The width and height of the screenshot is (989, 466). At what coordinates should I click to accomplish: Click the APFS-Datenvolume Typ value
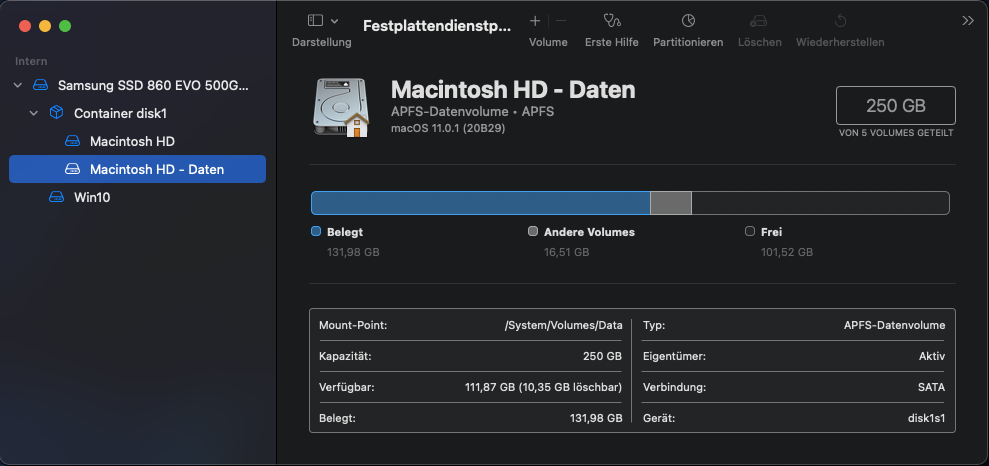(x=894, y=326)
